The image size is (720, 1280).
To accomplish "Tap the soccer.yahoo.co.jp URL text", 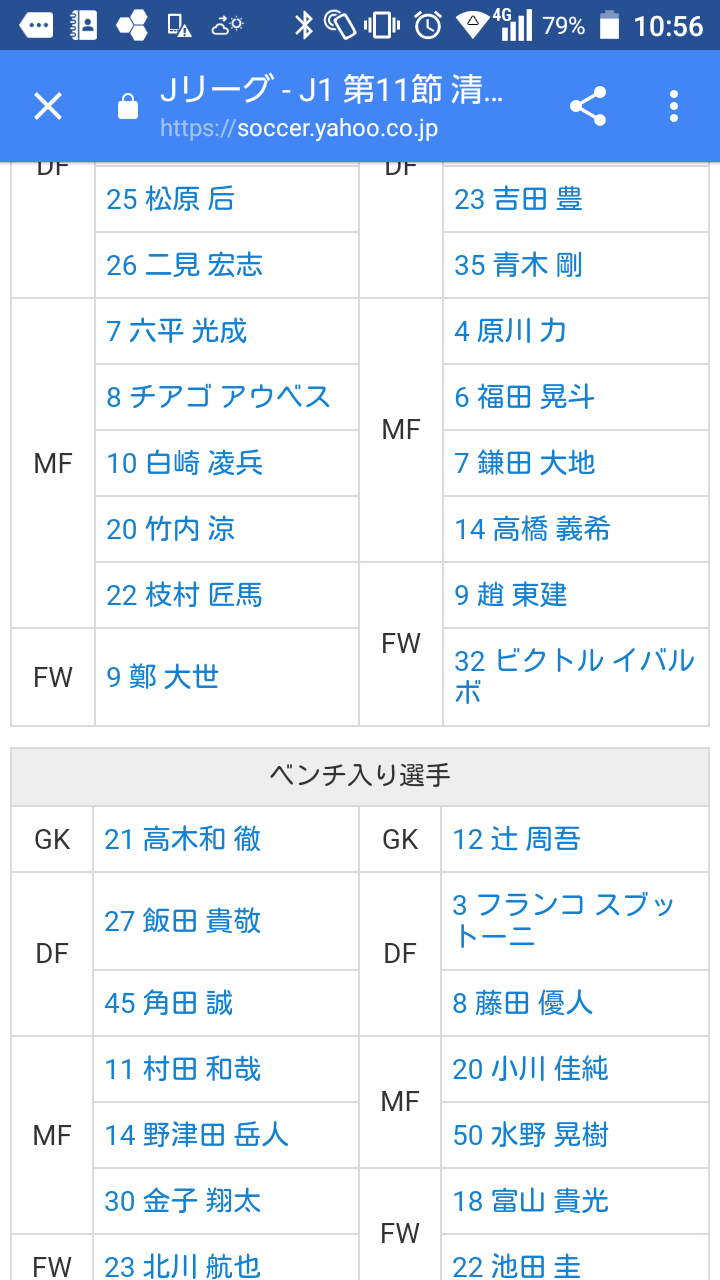I will 299,129.
